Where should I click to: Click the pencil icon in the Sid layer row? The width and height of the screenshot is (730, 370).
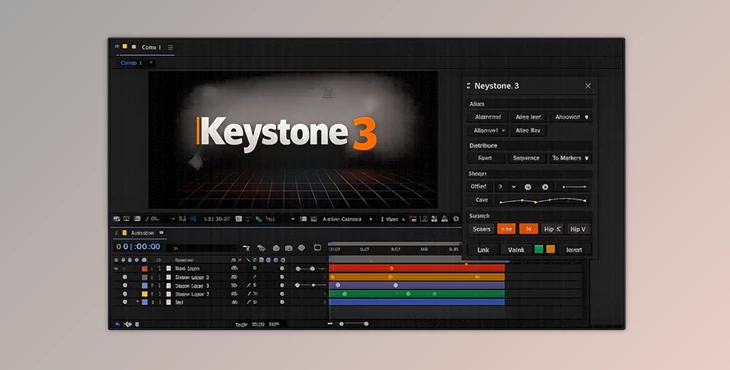(x=249, y=303)
